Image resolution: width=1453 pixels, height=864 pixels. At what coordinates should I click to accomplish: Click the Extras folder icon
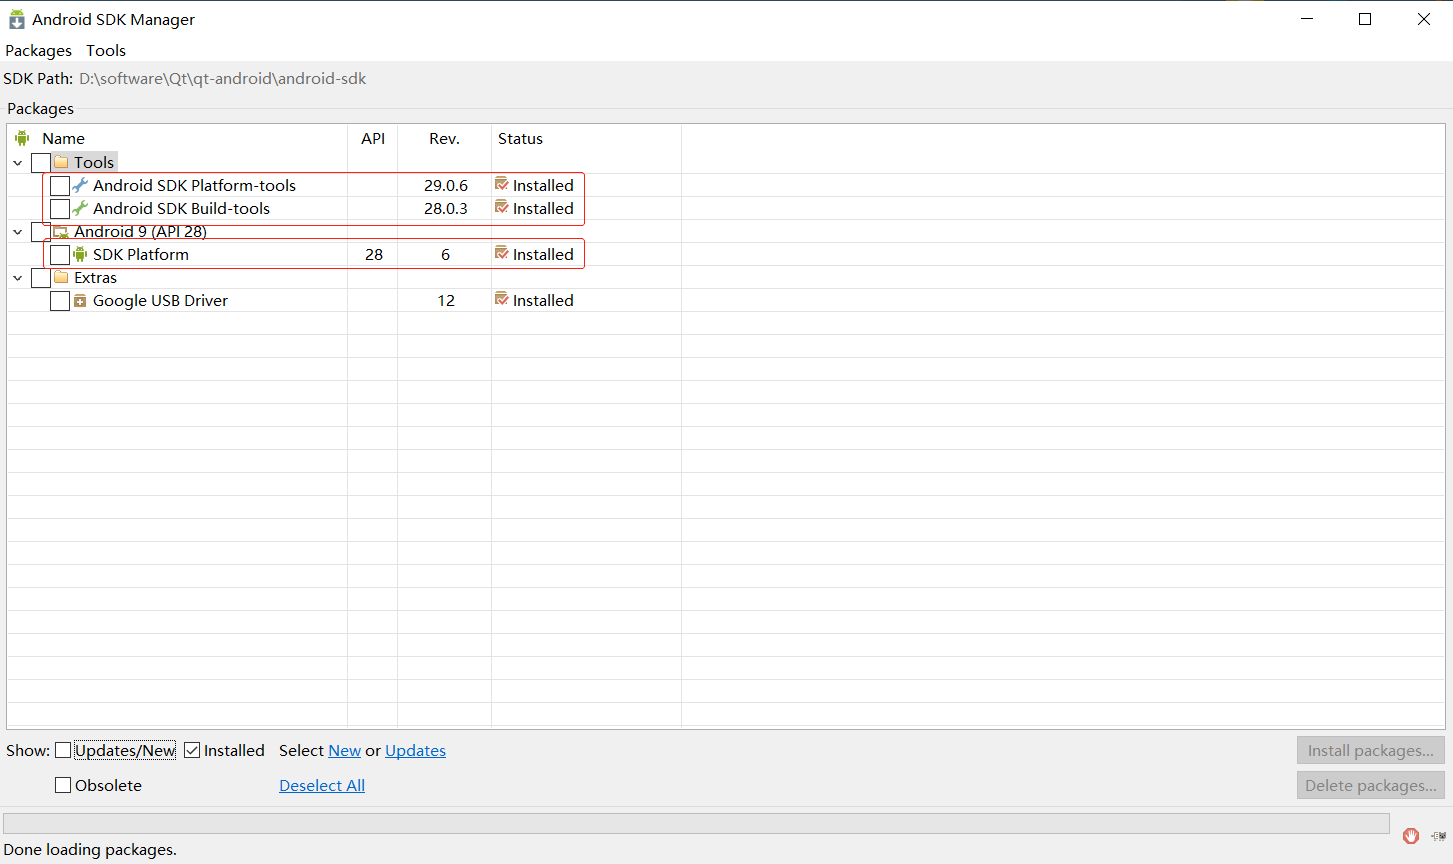(61, 277)
